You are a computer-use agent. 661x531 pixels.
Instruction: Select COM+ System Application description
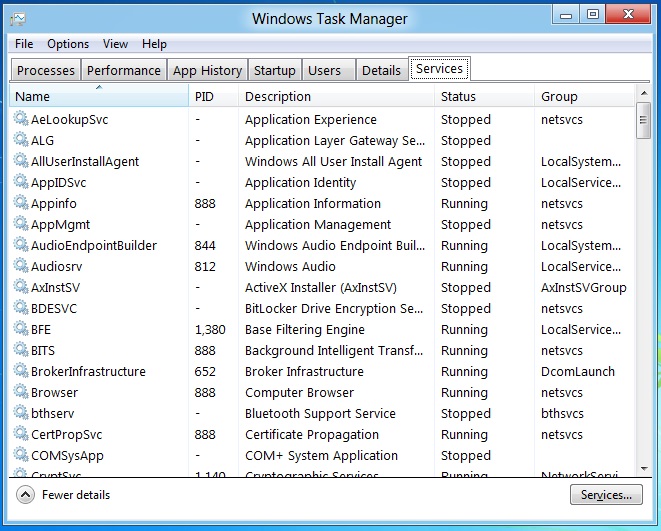coord(321,456)
